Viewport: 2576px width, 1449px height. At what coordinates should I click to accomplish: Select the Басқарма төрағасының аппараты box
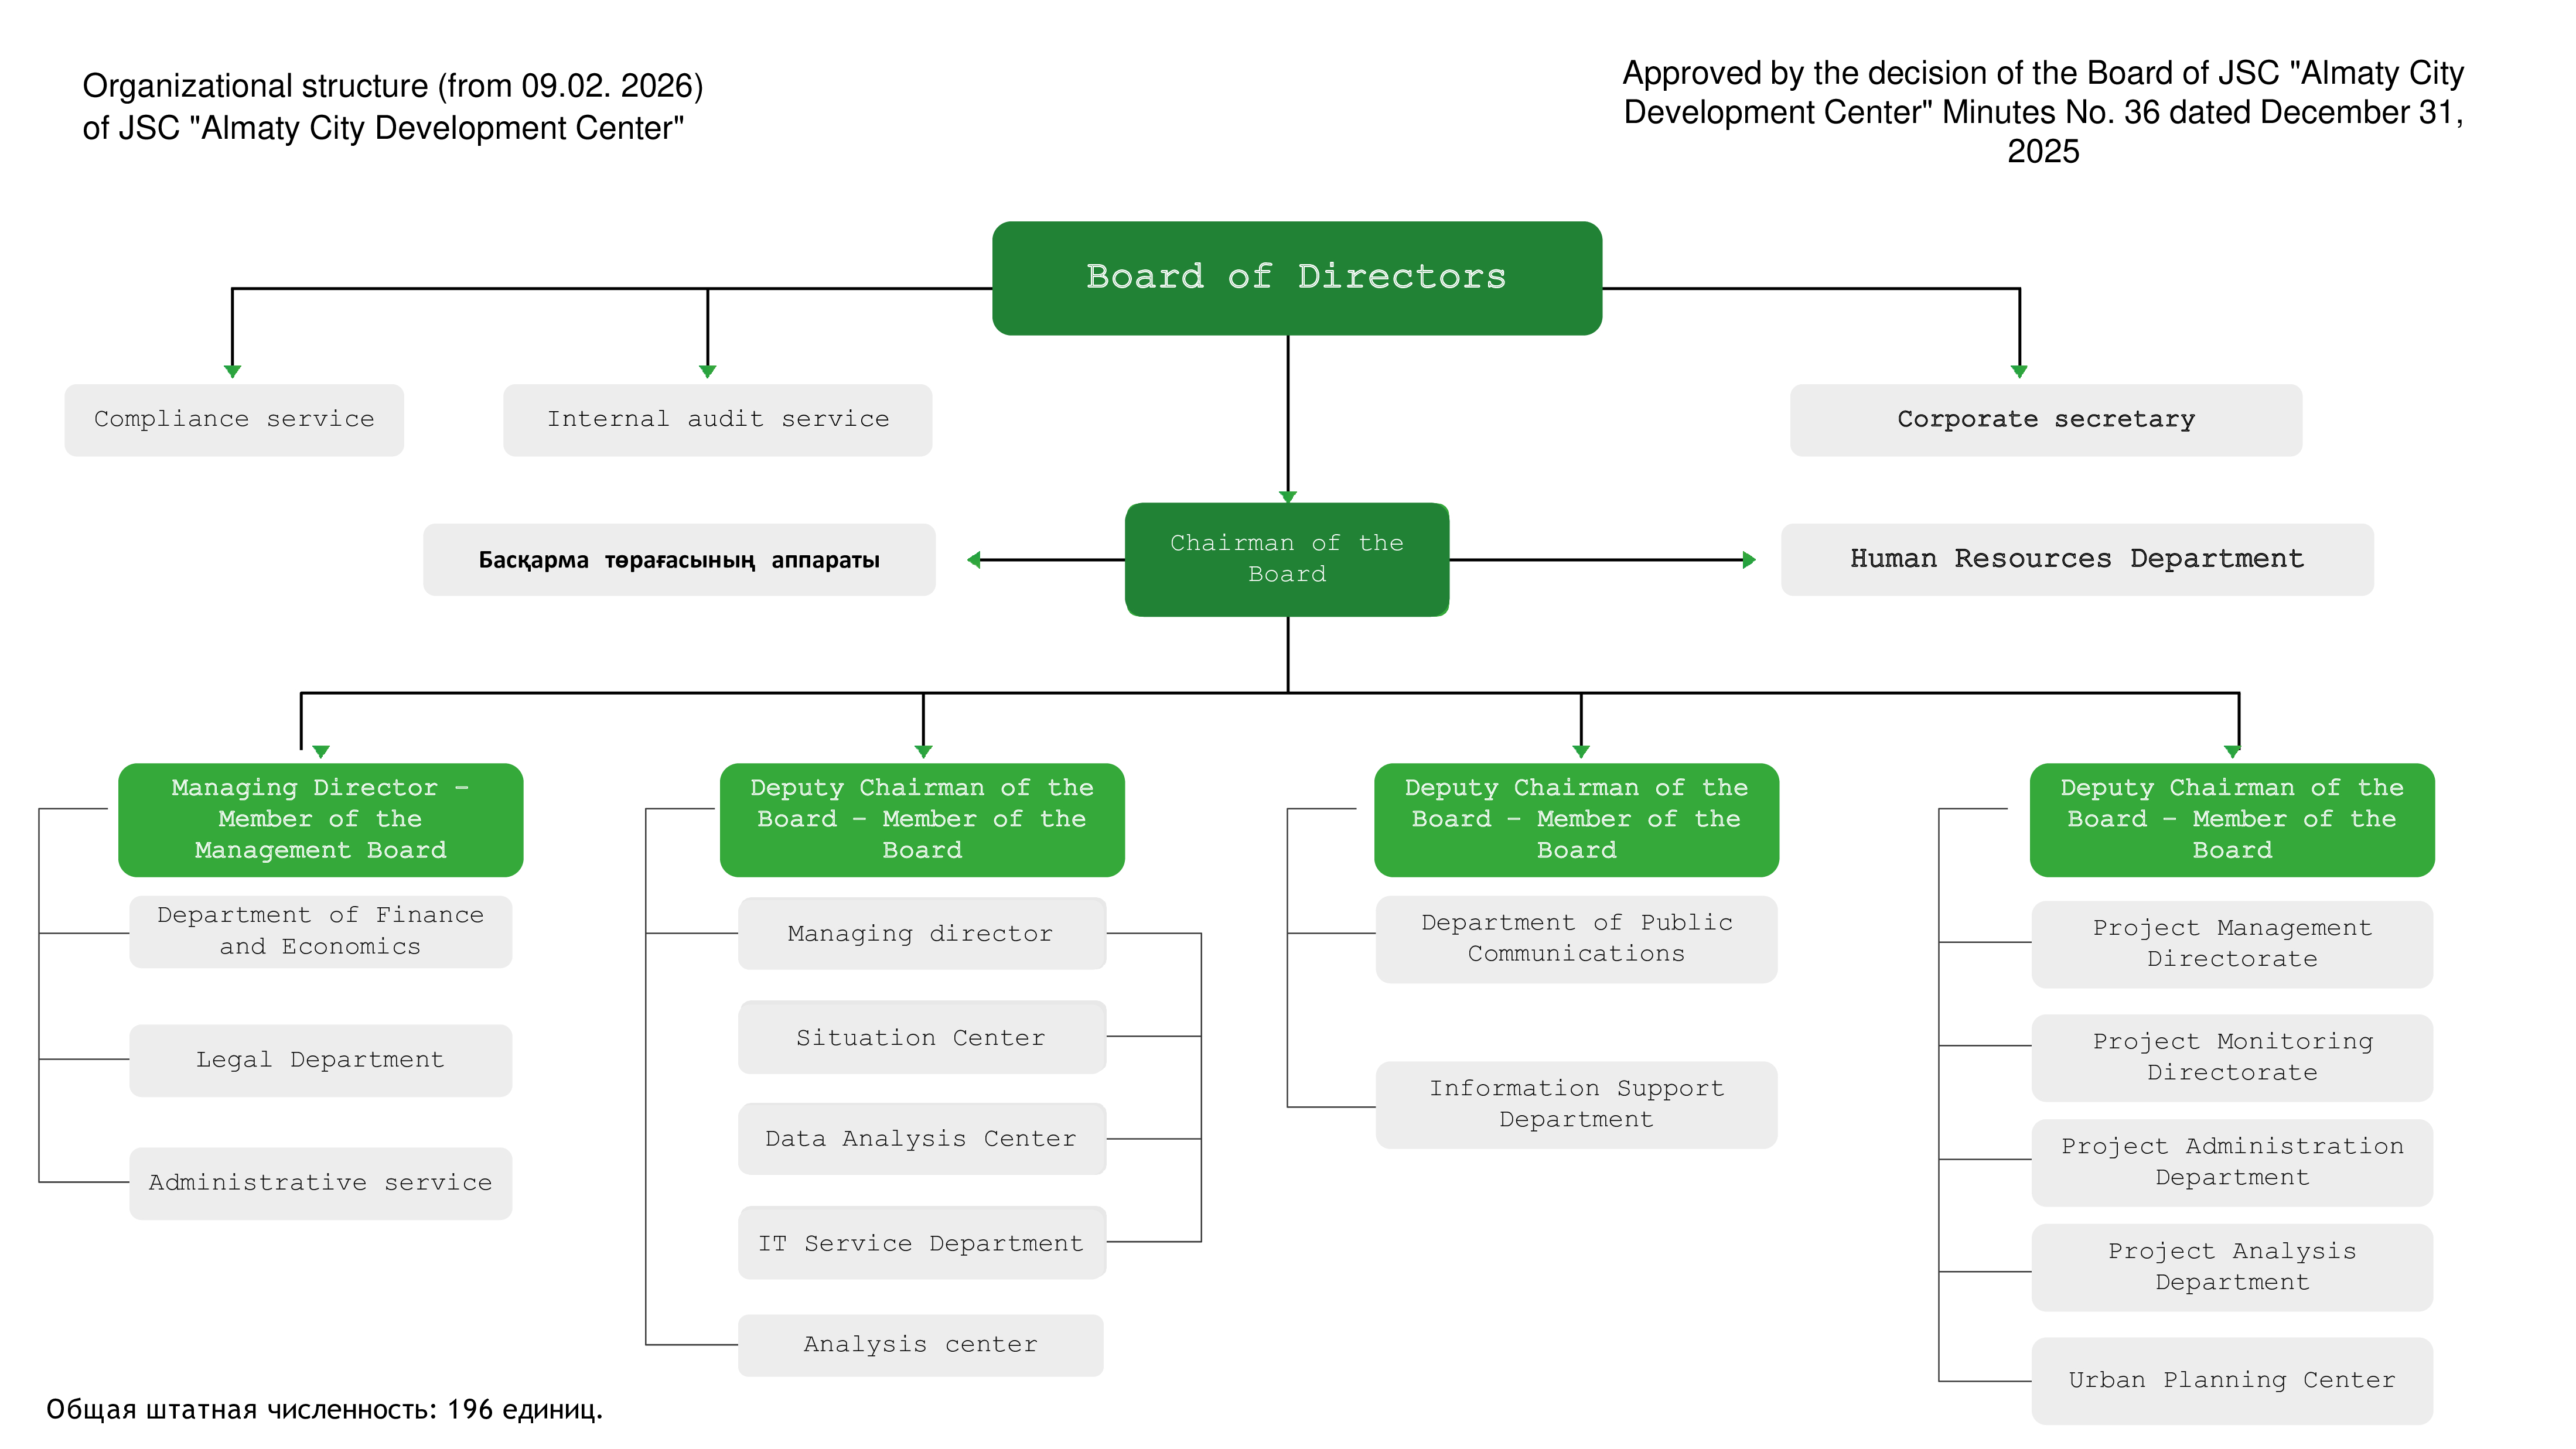pos(679,559)
